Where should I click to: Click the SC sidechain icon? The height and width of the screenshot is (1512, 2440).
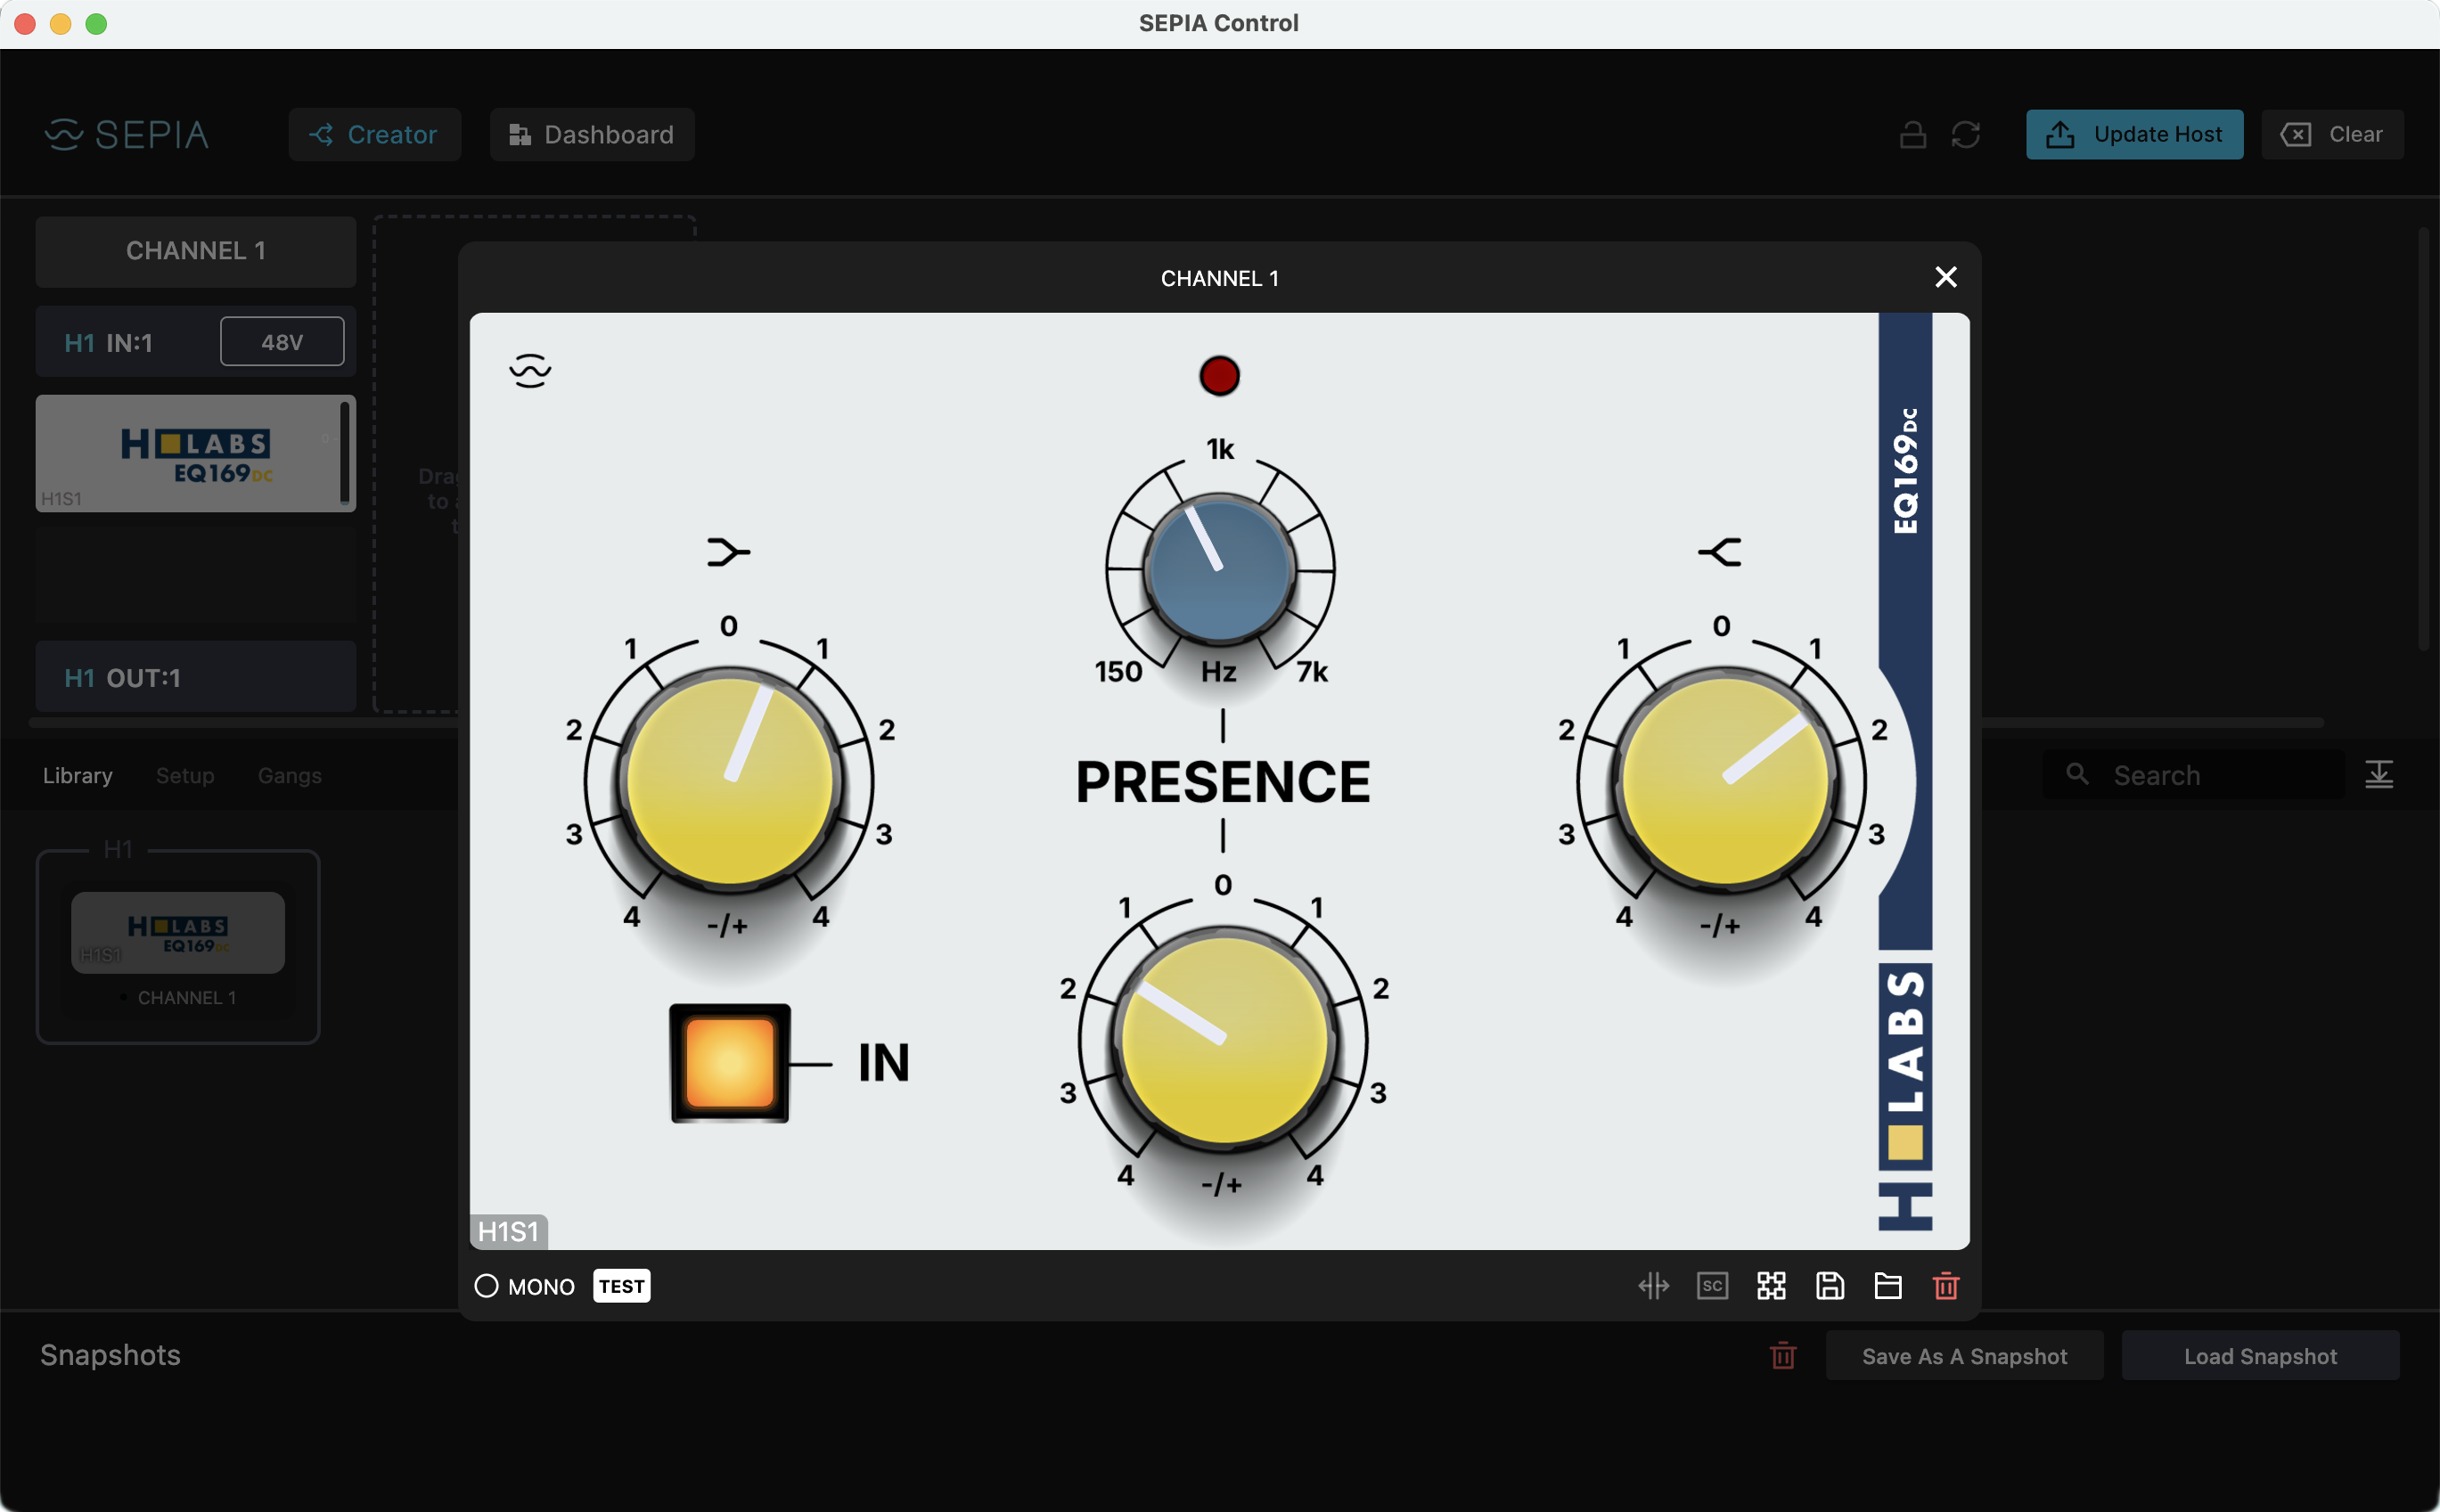(x=1712, y=1286)
